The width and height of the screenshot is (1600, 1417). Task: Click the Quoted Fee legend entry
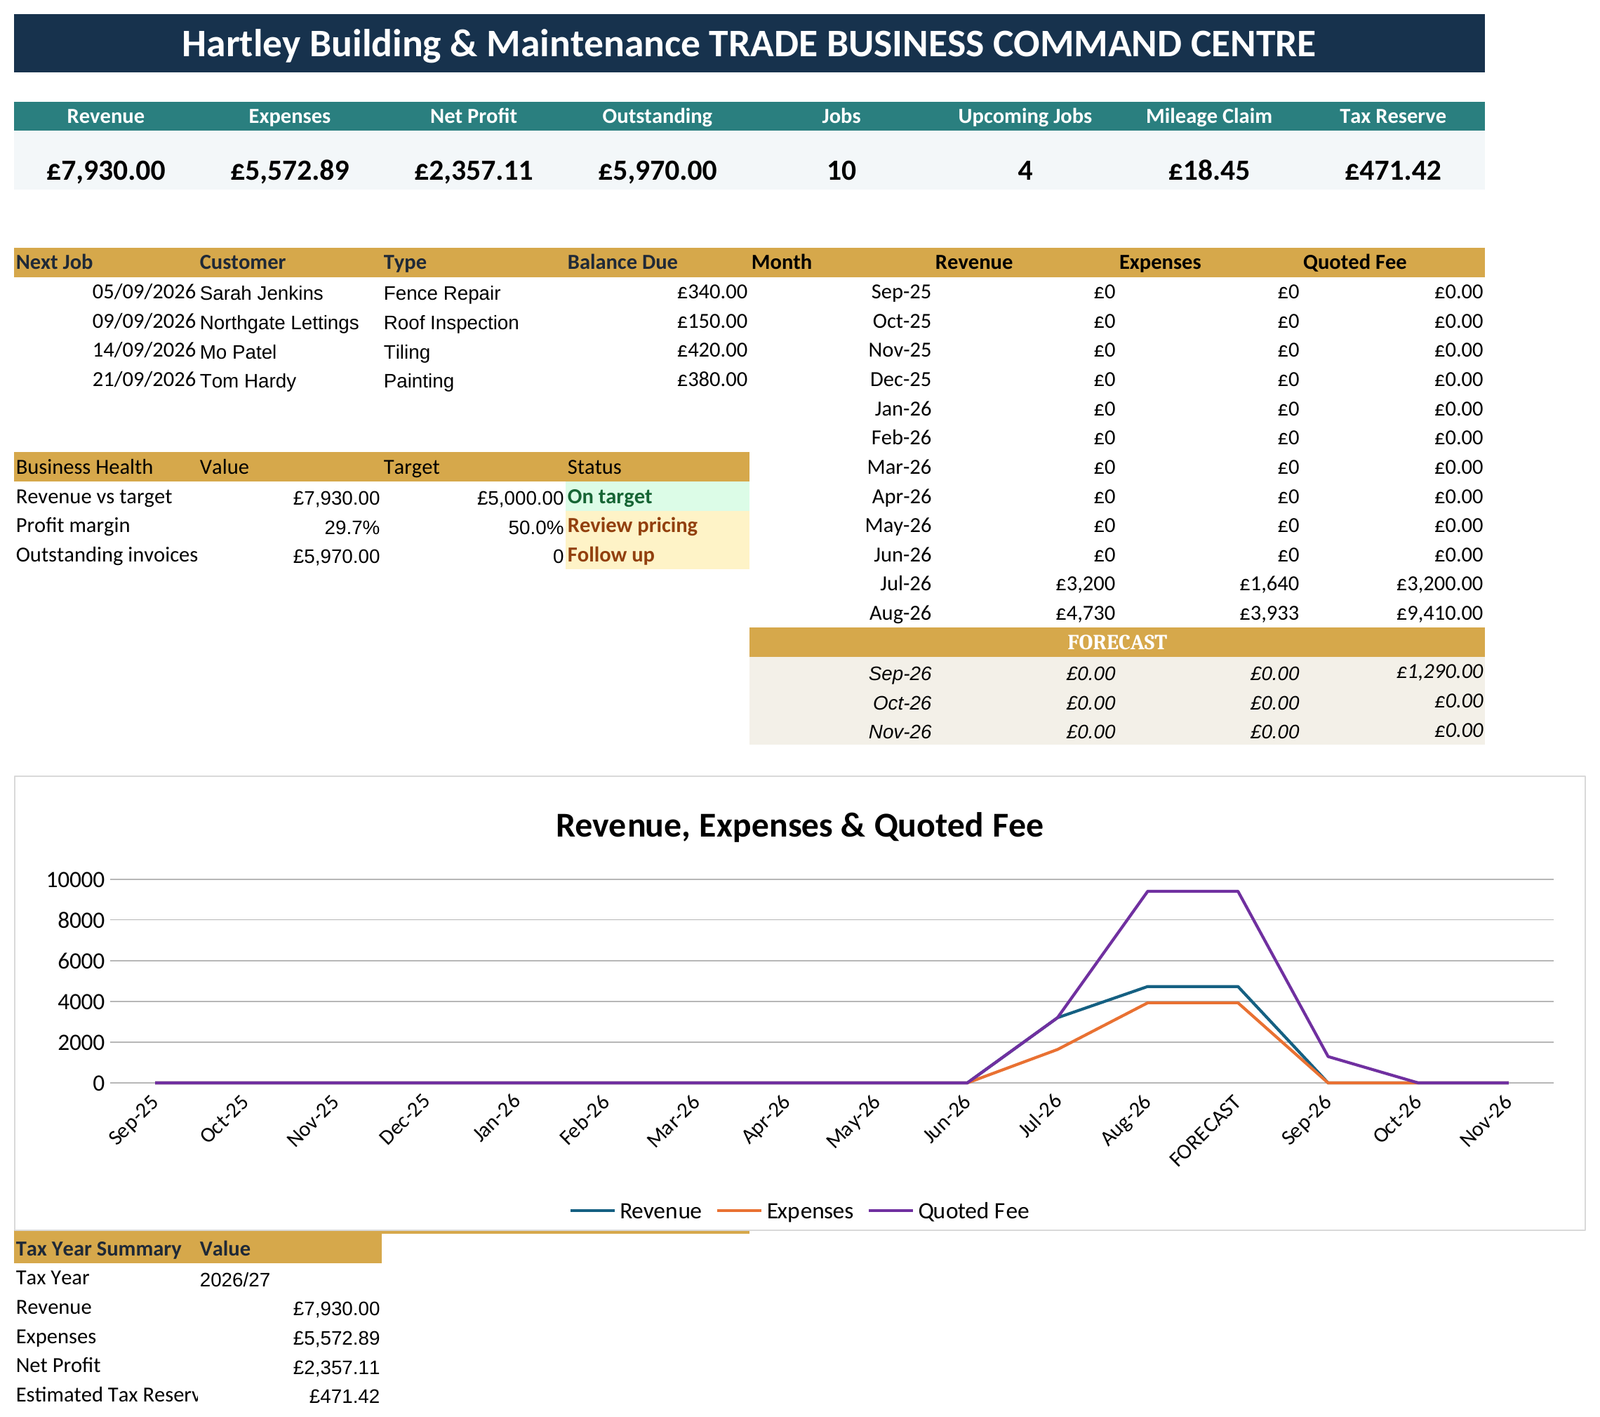pos(949,1211)
